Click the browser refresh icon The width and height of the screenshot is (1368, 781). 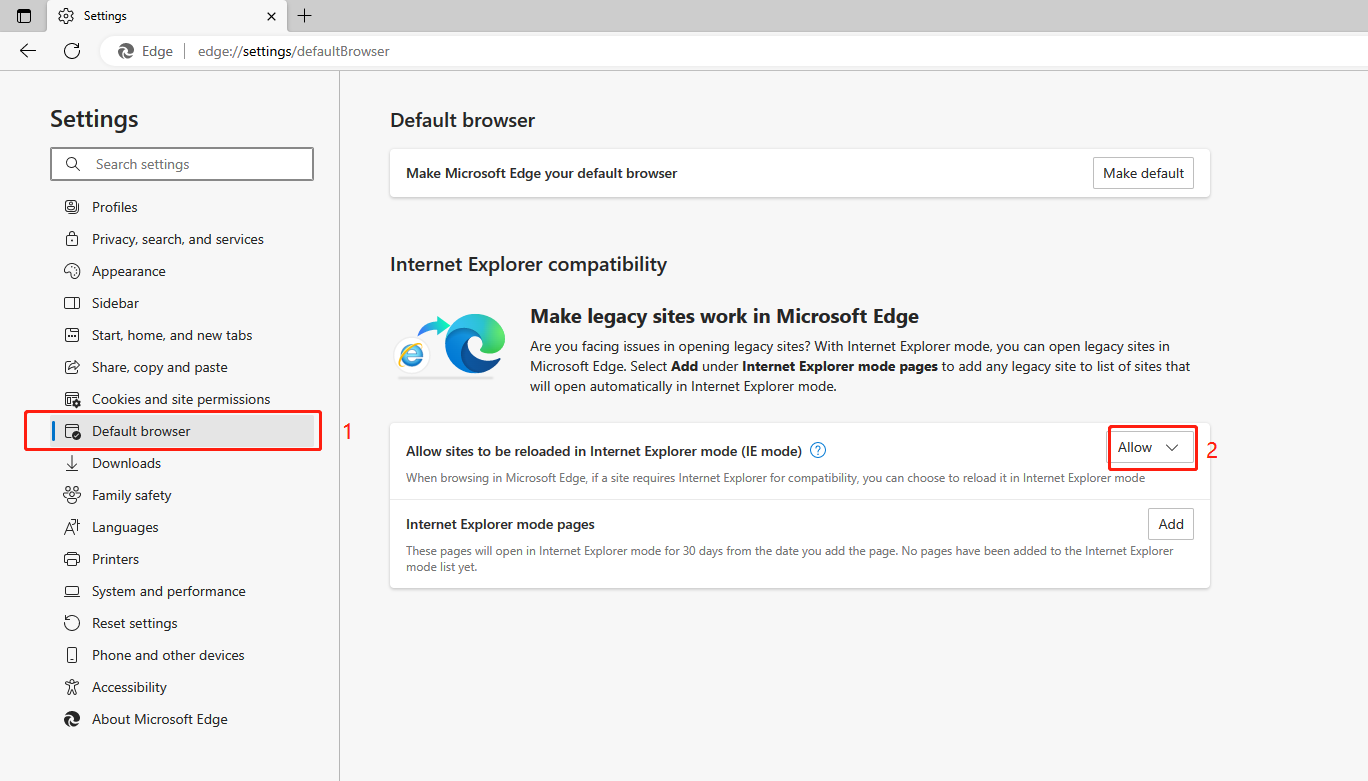(x=72, y=51)
